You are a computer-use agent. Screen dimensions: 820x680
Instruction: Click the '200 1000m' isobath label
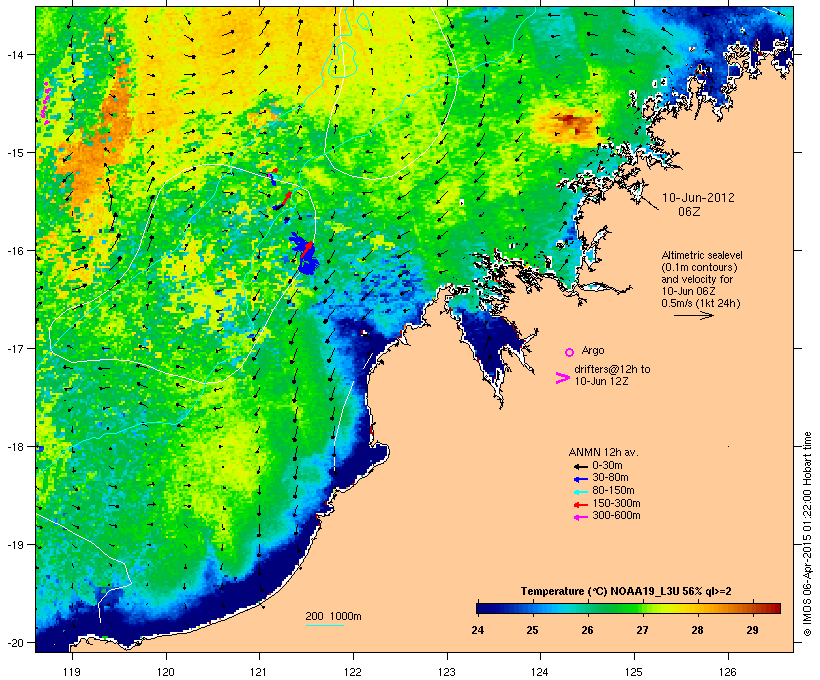pyautogui.click(x=333, y=616)
